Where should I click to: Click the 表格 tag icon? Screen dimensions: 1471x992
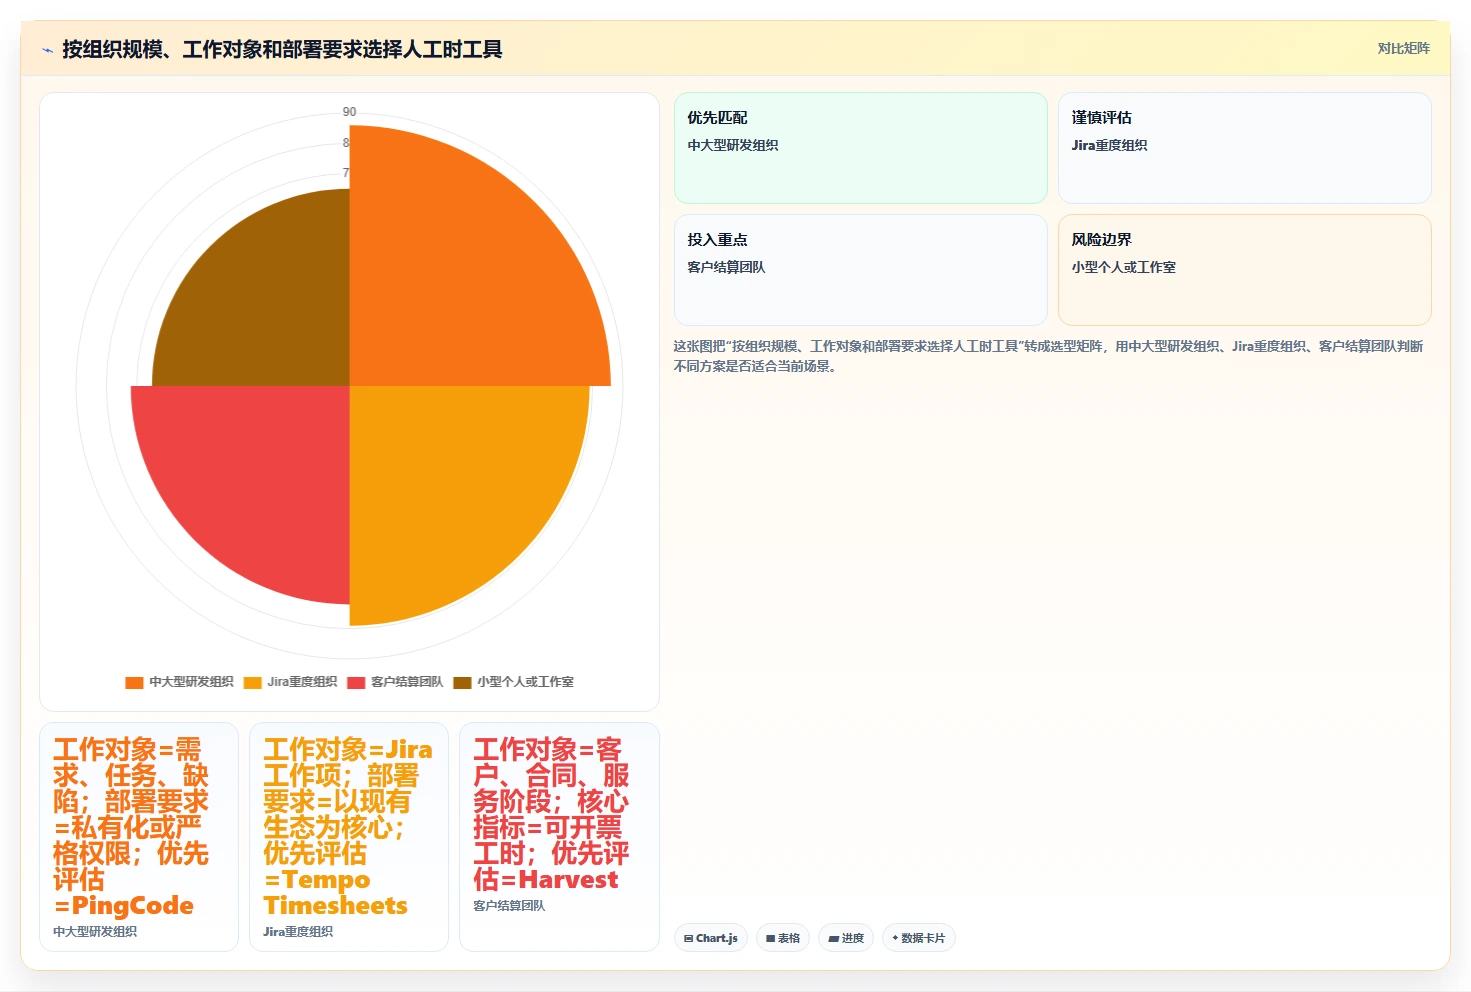771,938
